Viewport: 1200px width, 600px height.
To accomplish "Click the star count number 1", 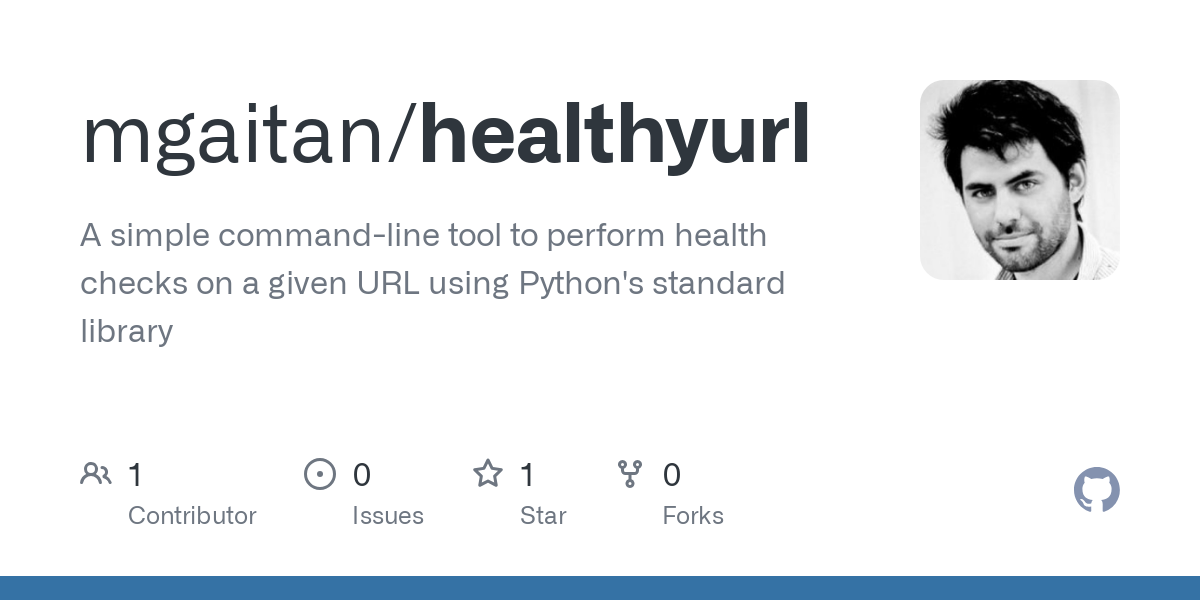I will (527, 475).
